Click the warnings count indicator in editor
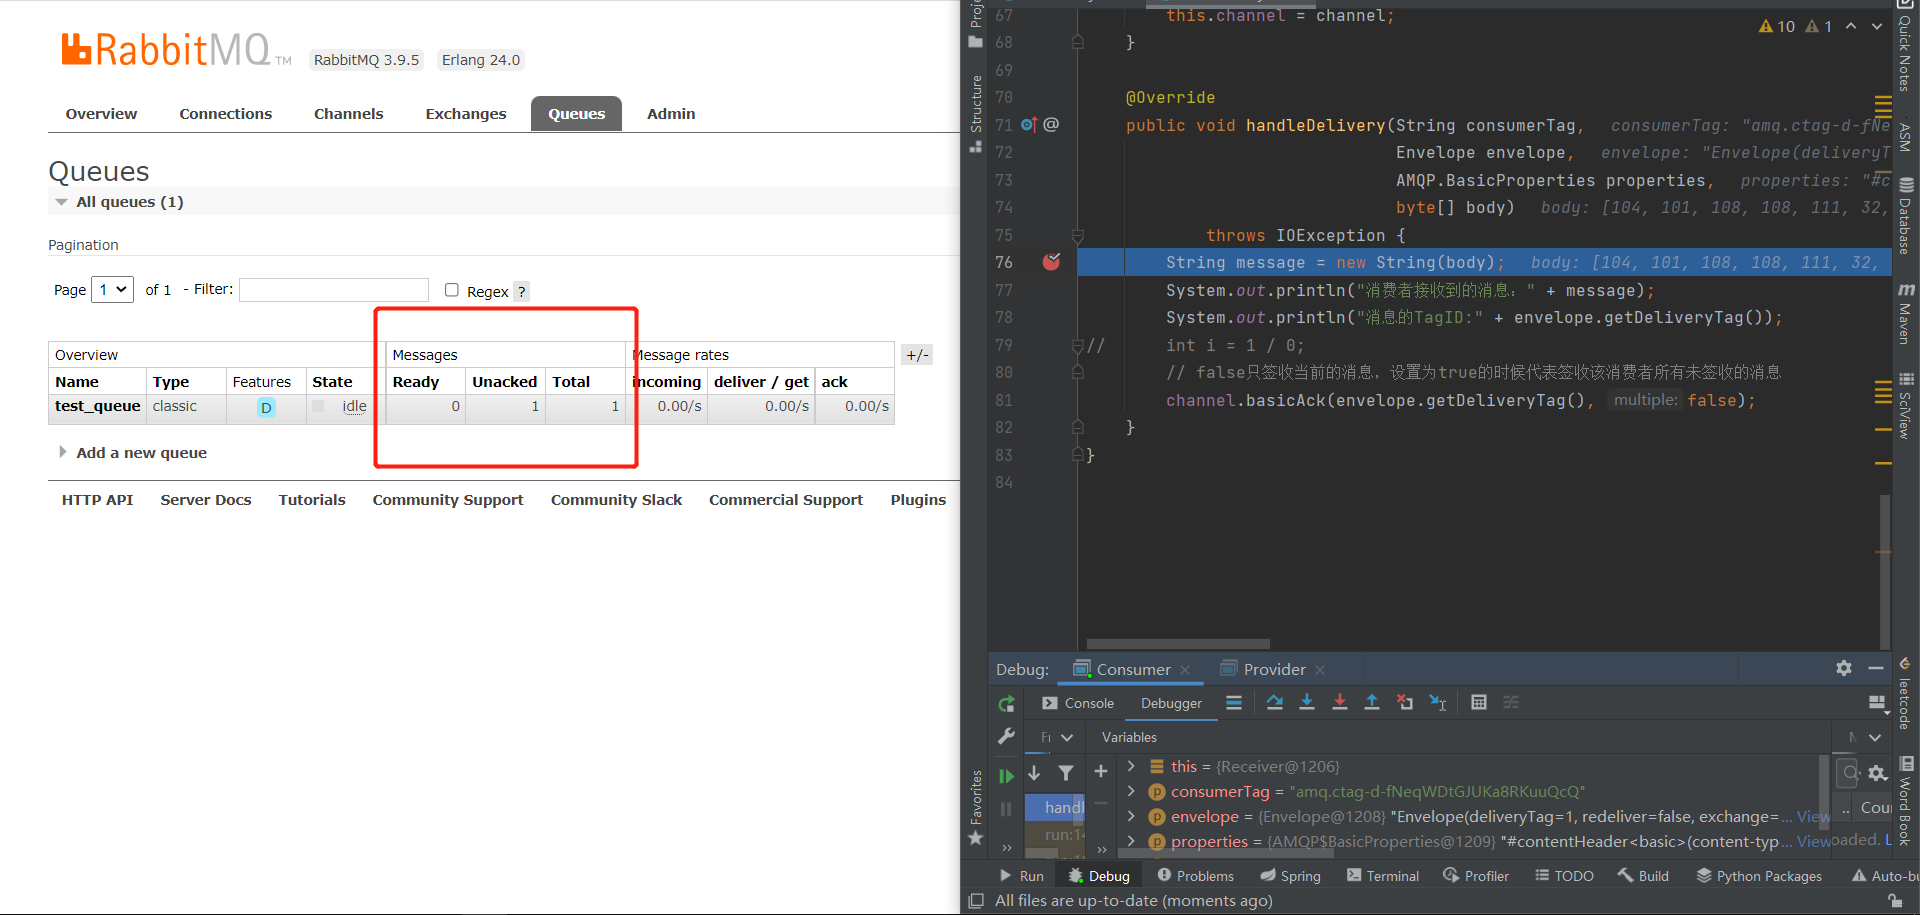 (1777, 27)
